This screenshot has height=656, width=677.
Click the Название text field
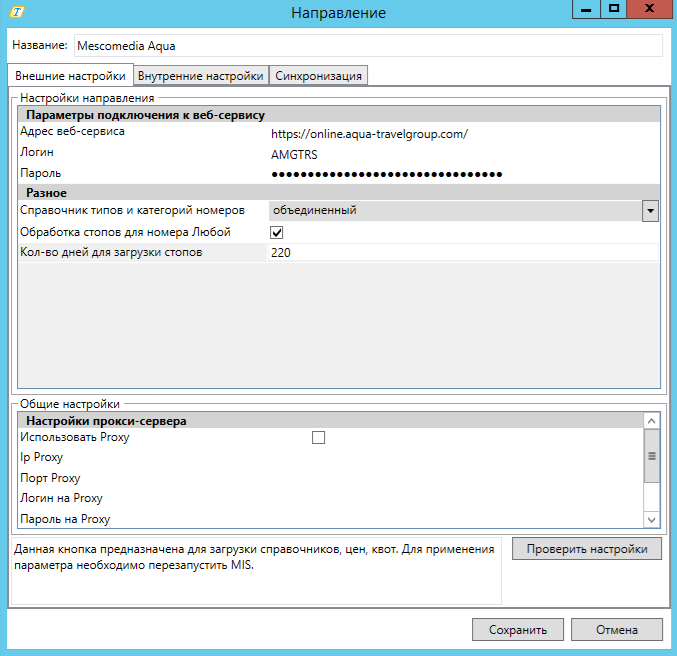coord(367,46)
